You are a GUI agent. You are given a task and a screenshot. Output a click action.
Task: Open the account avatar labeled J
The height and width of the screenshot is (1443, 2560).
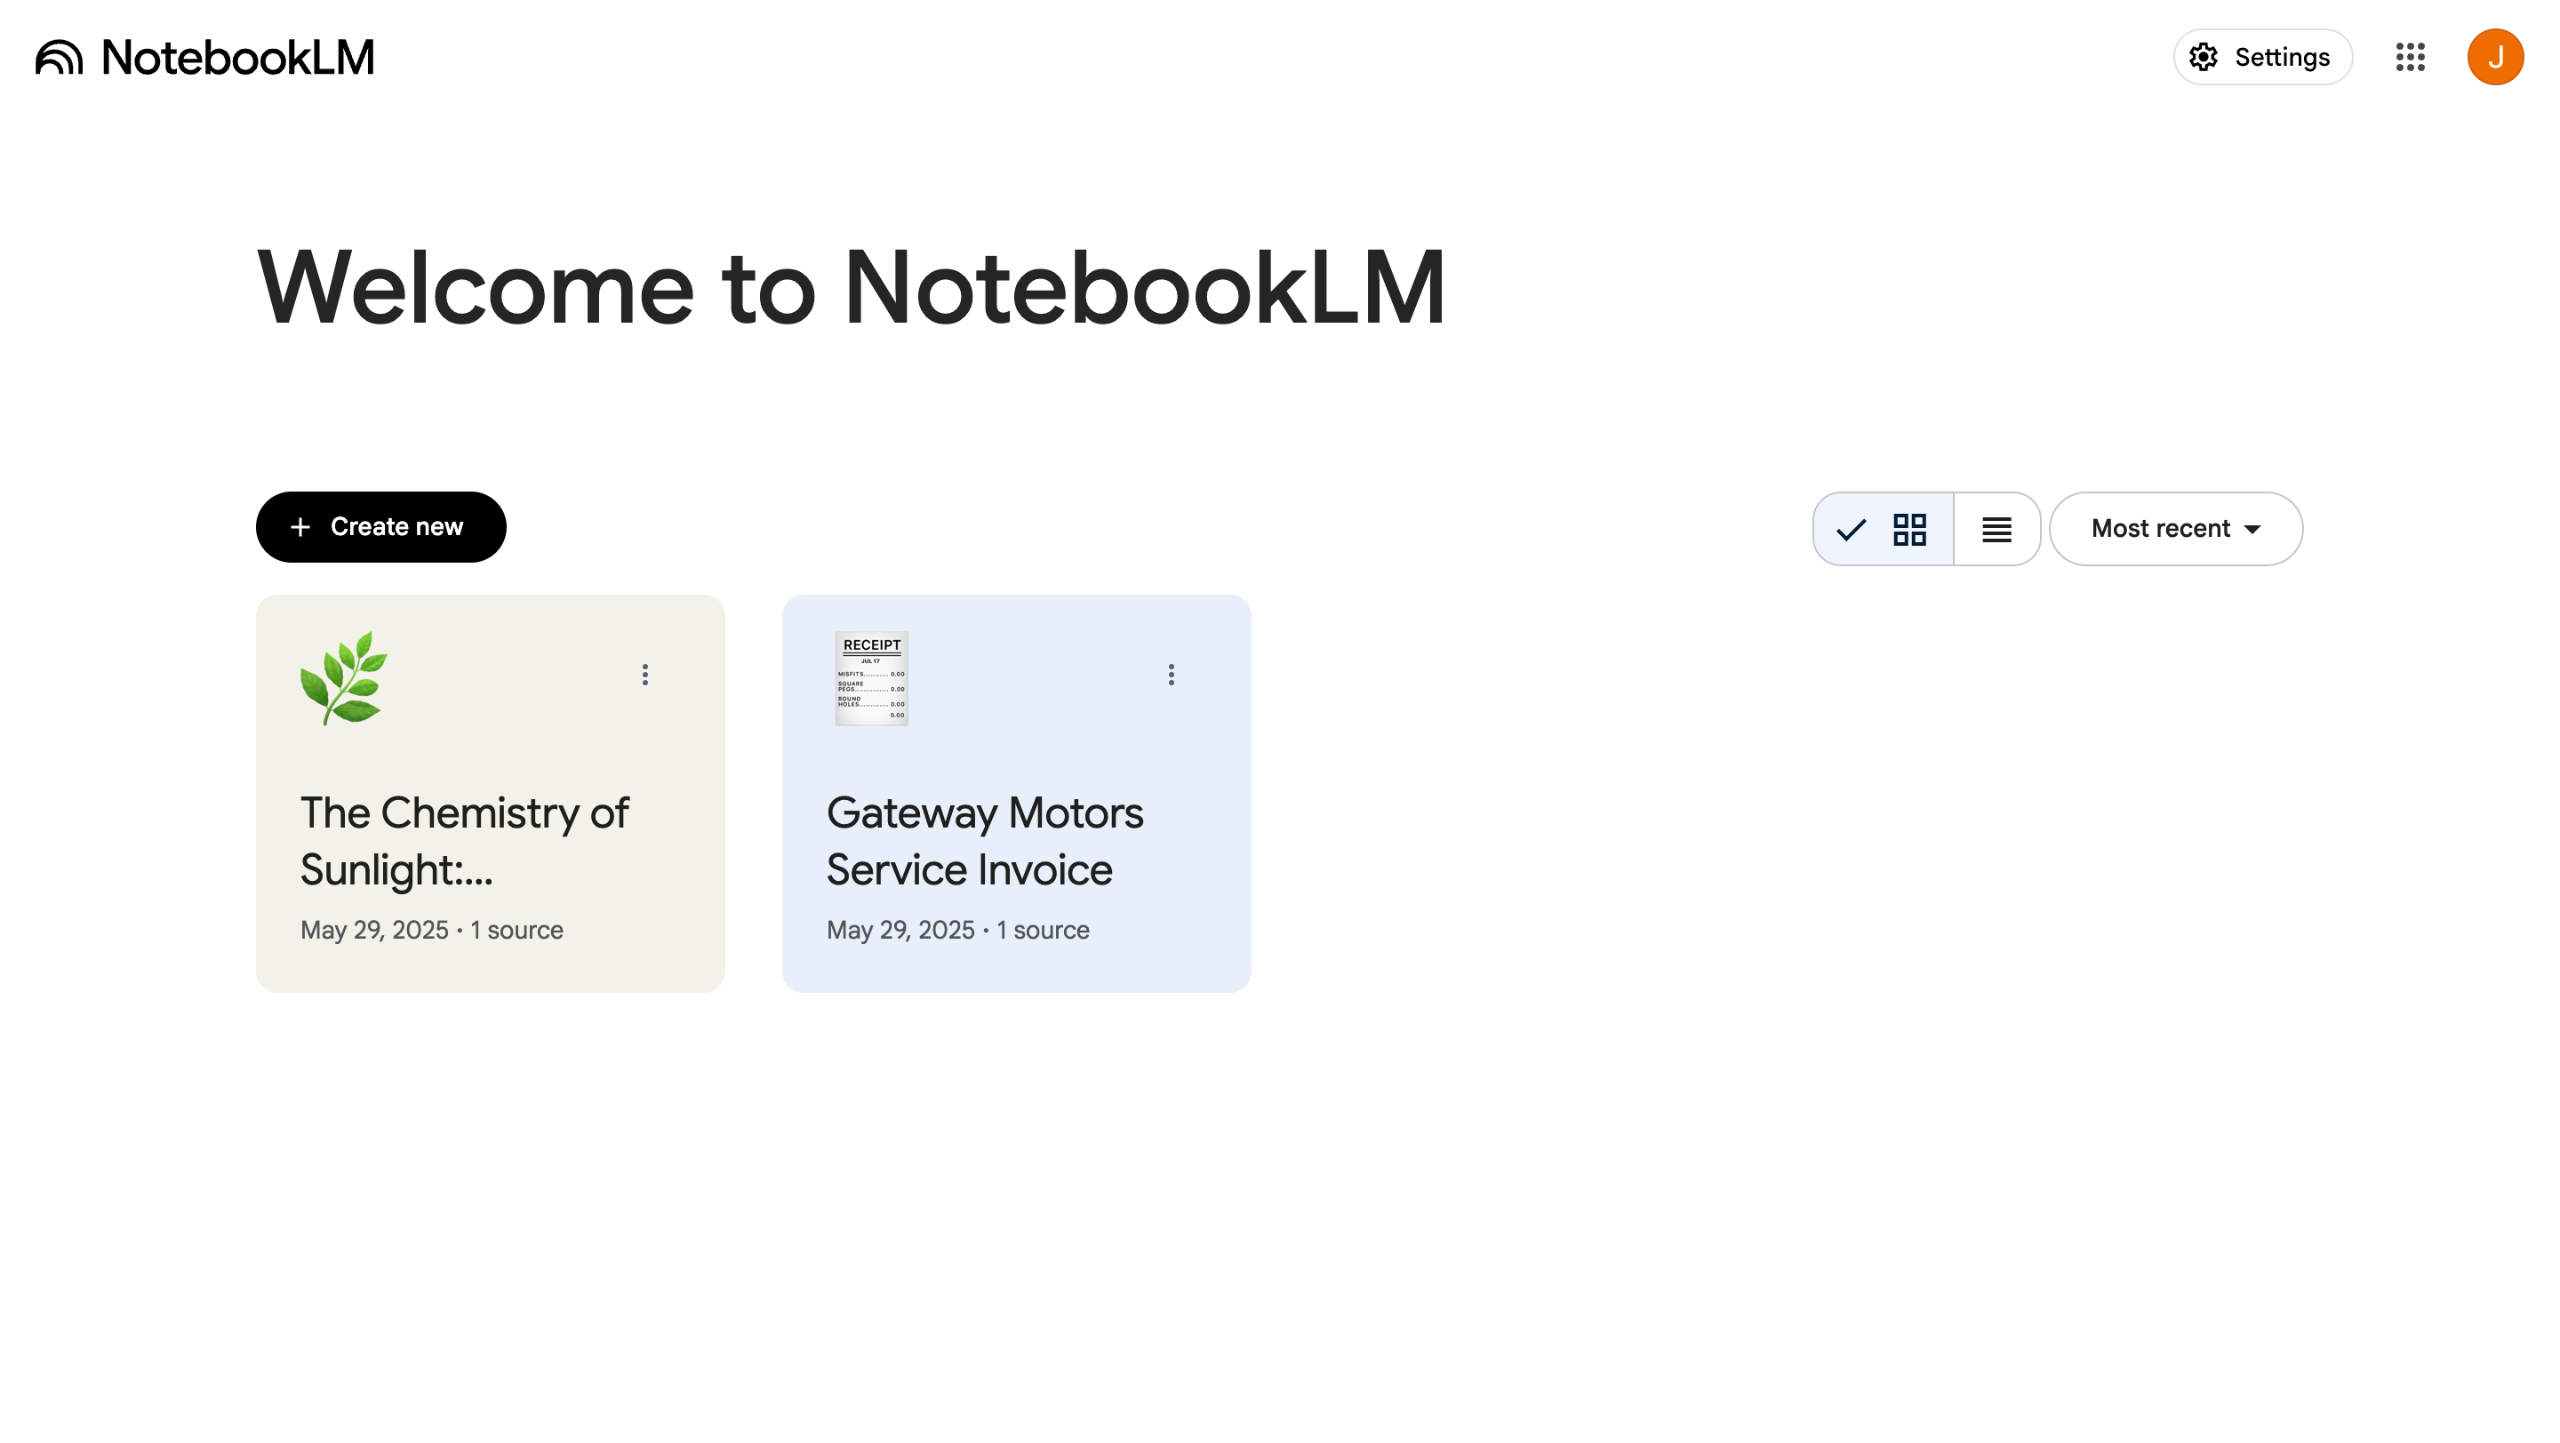(2494, 57)
